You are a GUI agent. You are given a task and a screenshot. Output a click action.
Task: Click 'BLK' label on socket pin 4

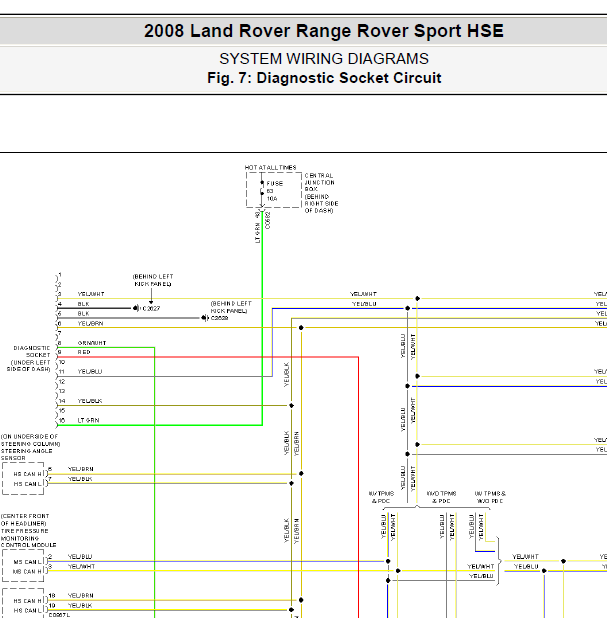click(x=84, y=304)
